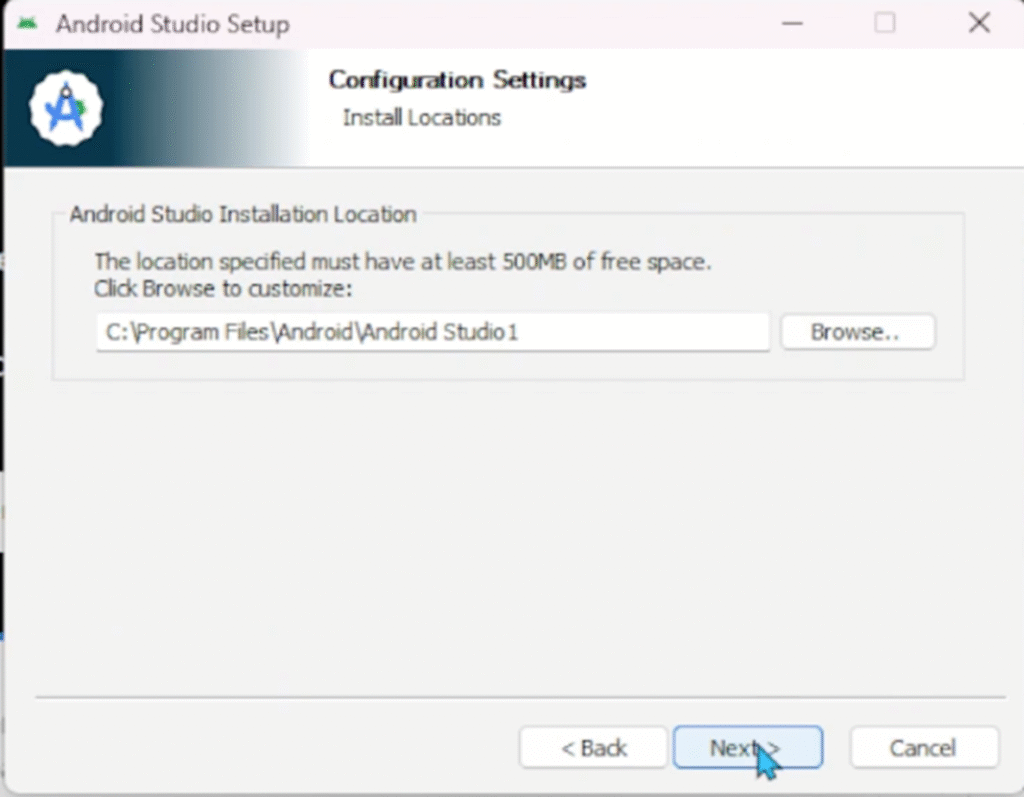The height and width of the screenshot is (797, 1024).
Task: Click the Android icon in the title bar
Action: coord(27,23)
